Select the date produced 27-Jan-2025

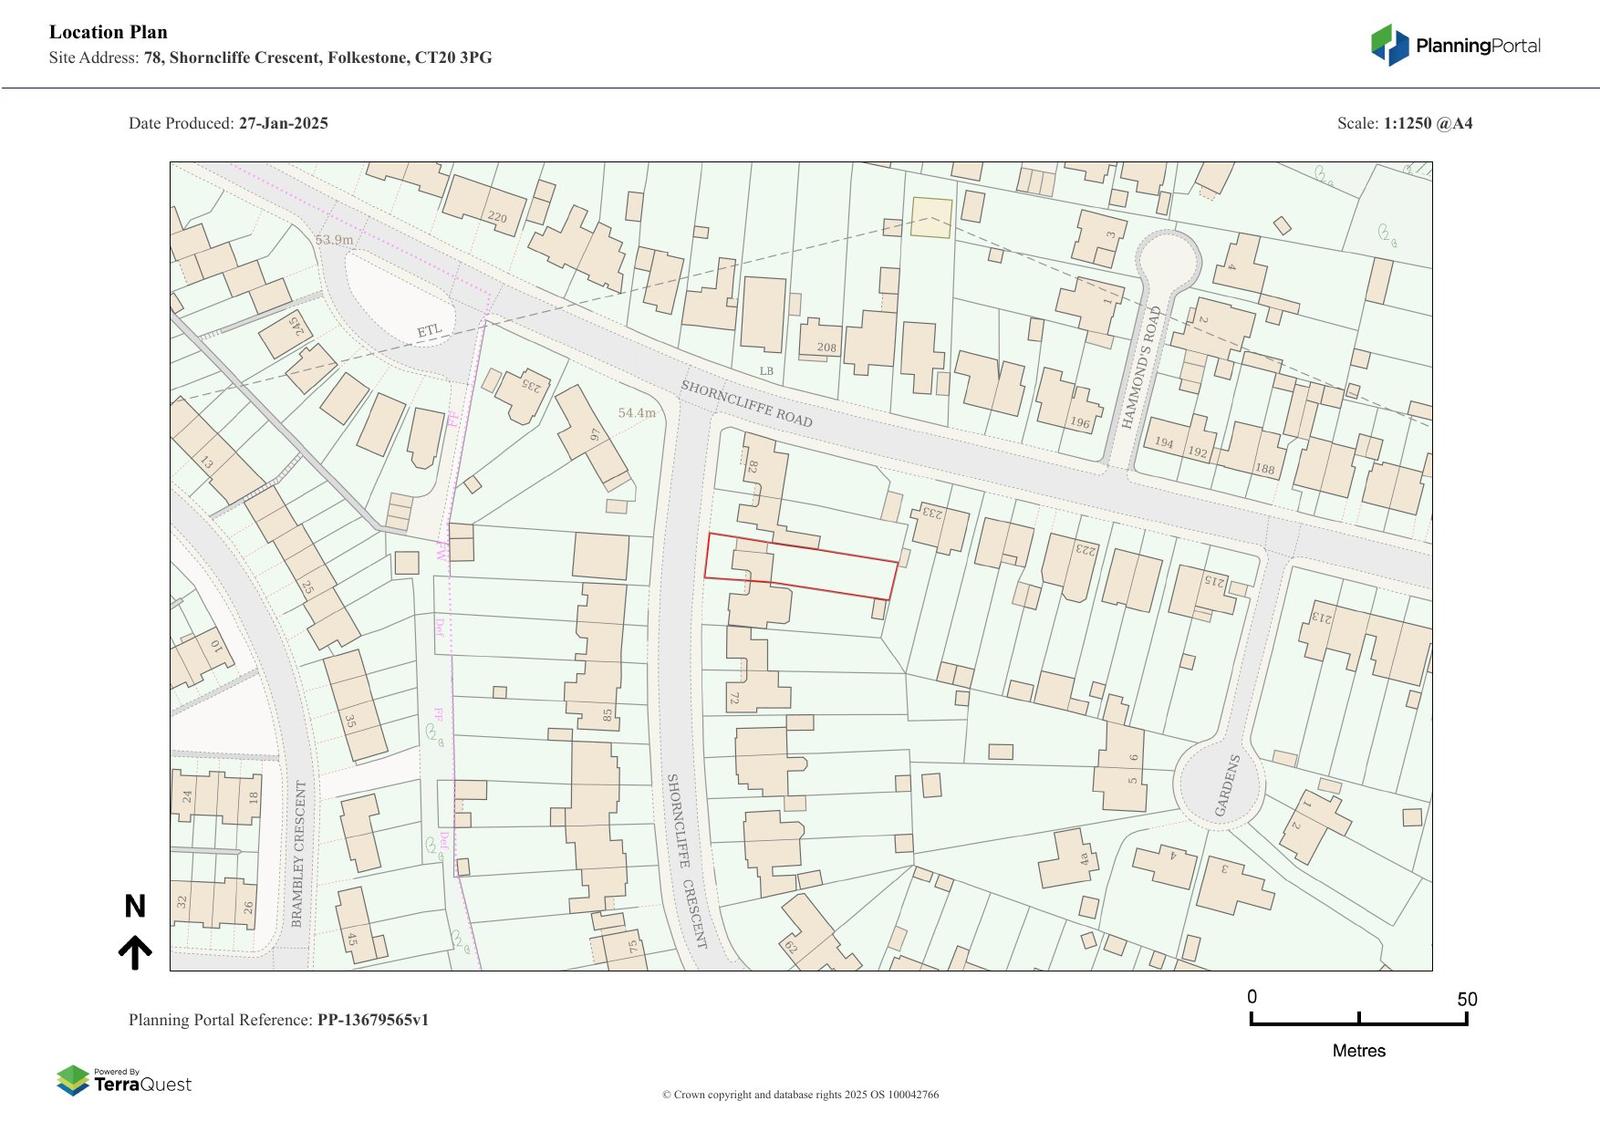point(283,123)
